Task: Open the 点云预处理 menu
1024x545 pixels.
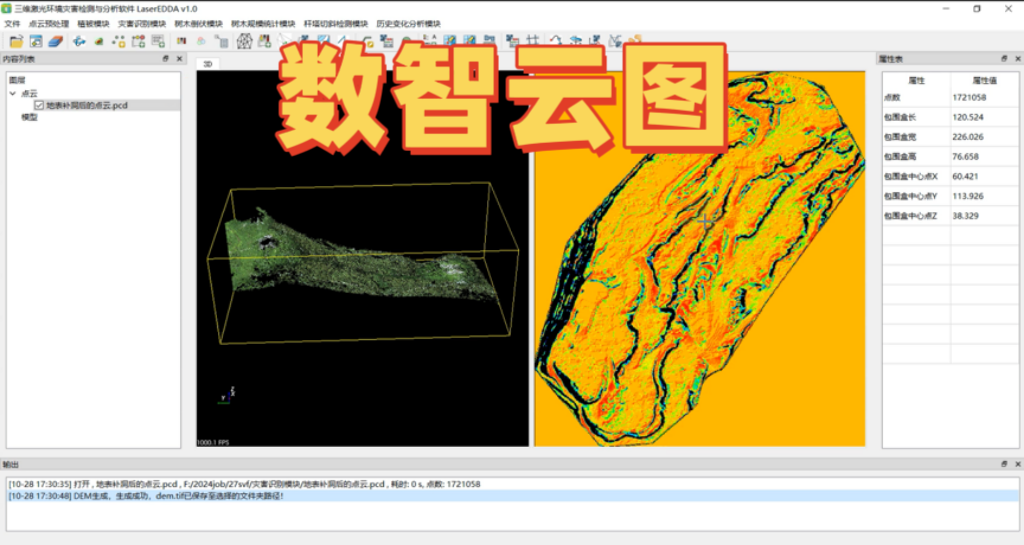Action: click(x=48, y=23)
